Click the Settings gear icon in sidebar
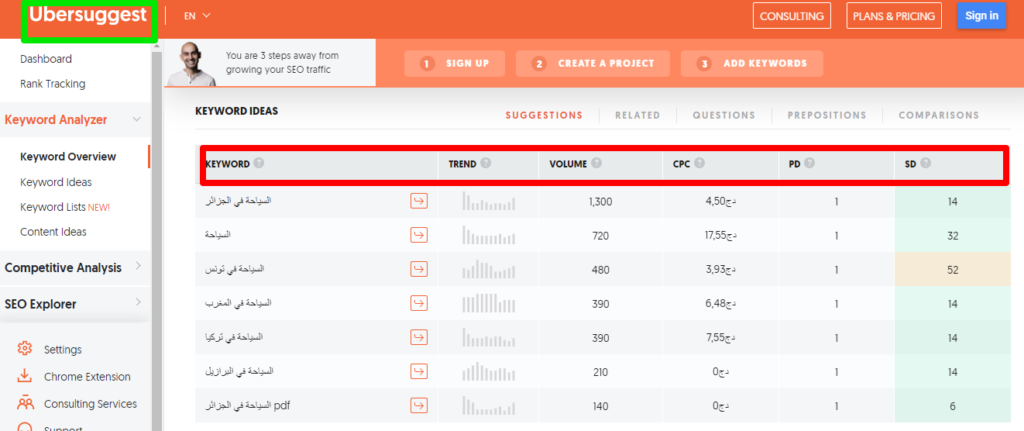1024x431 pixels. tap(25, 349)
